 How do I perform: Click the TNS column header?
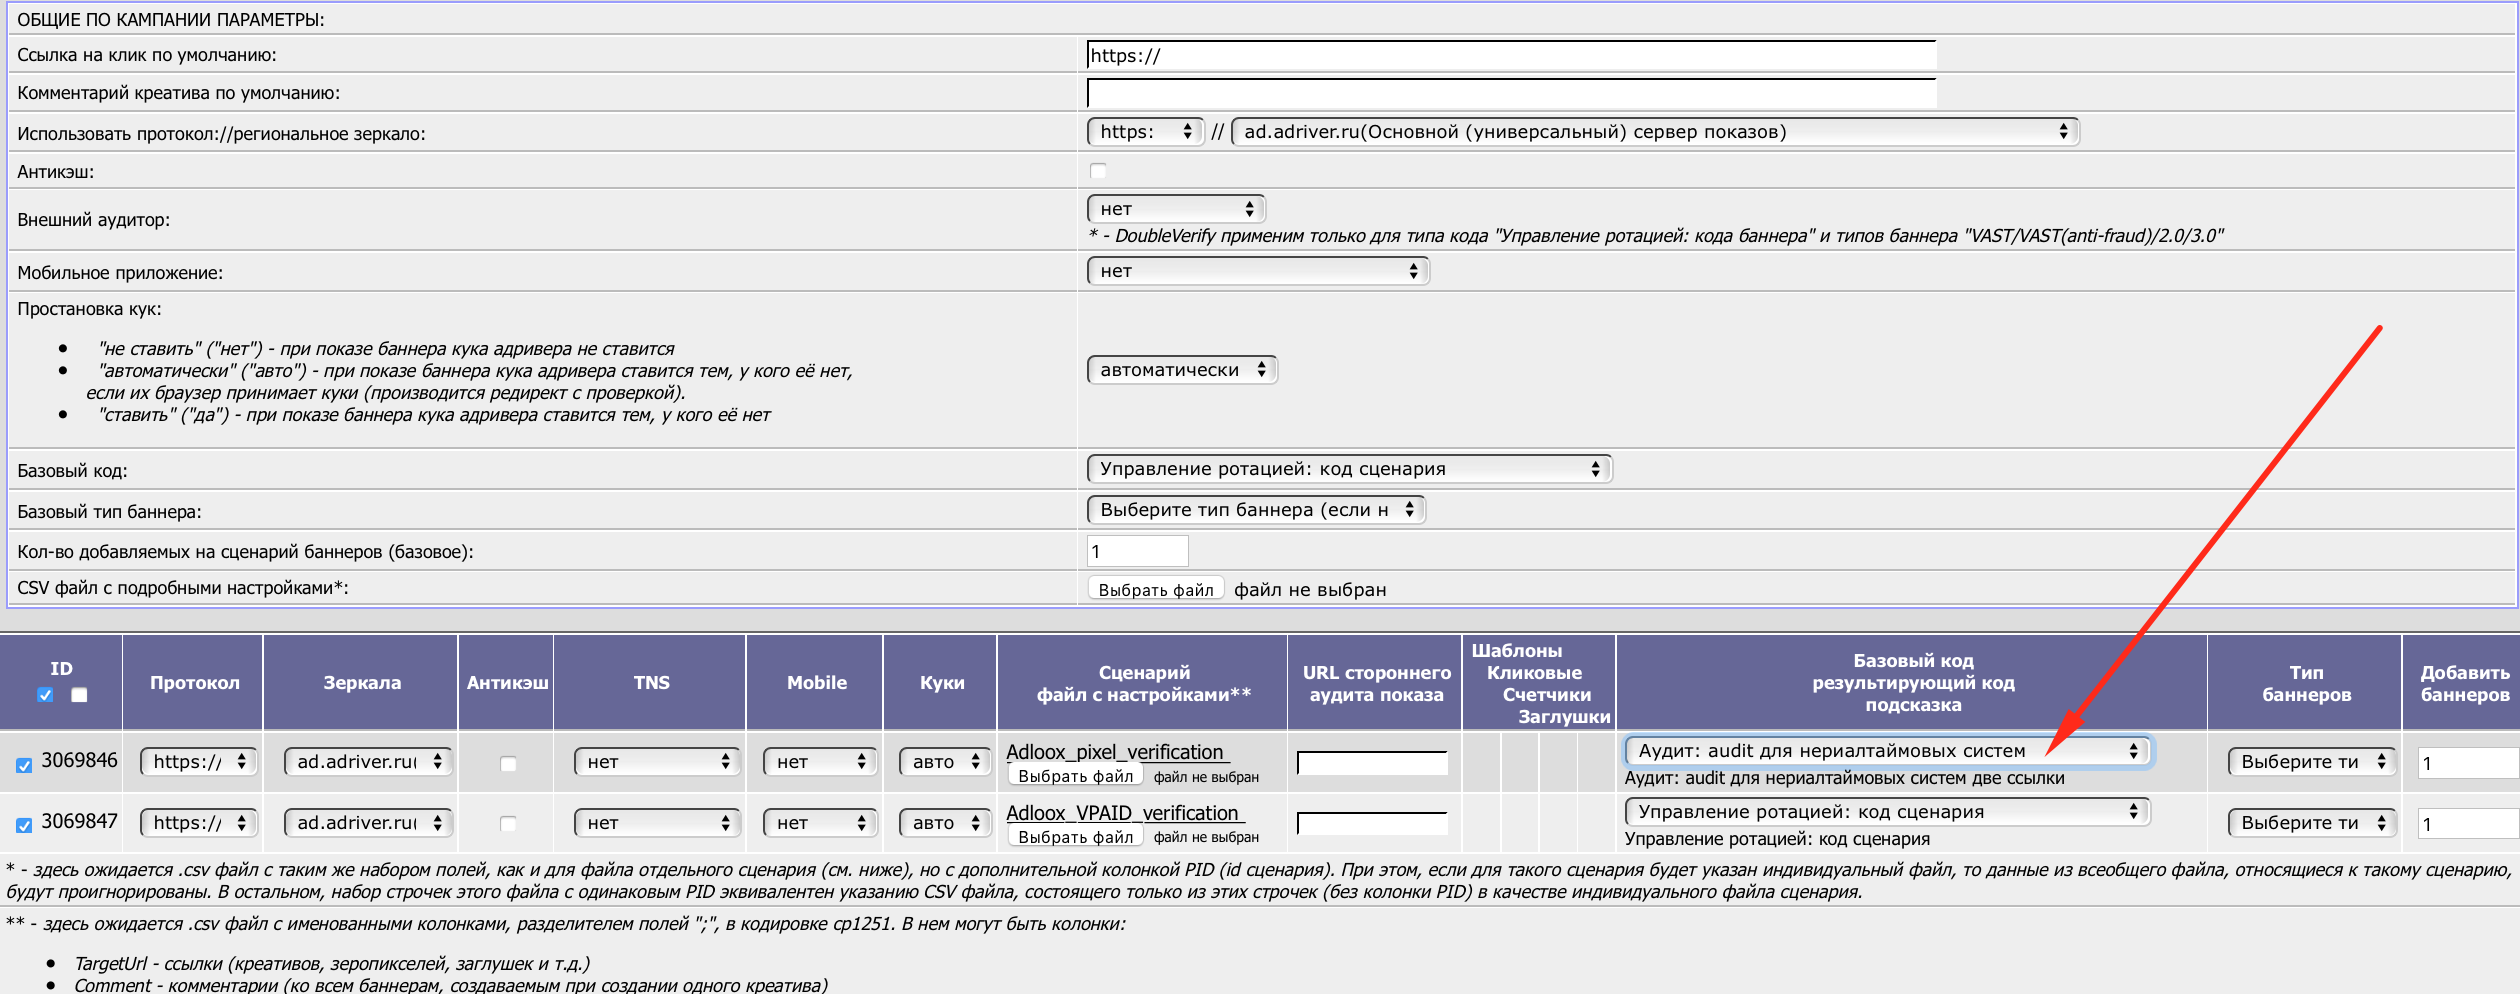(651, 683)
